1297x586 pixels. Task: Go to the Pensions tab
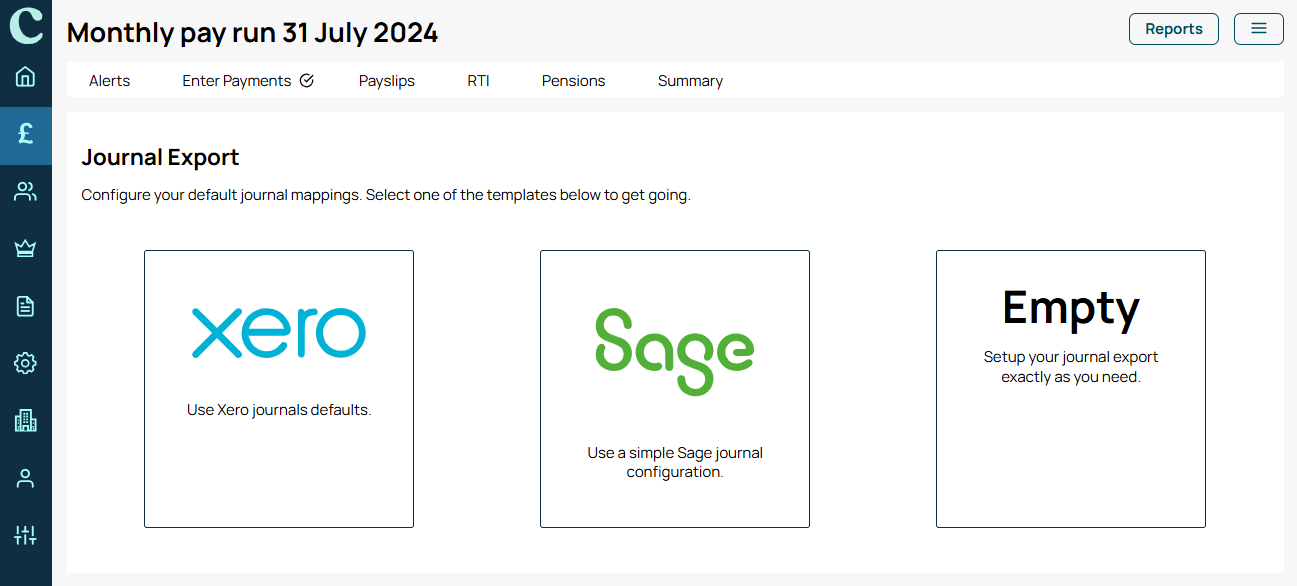(x=573, y=81)
